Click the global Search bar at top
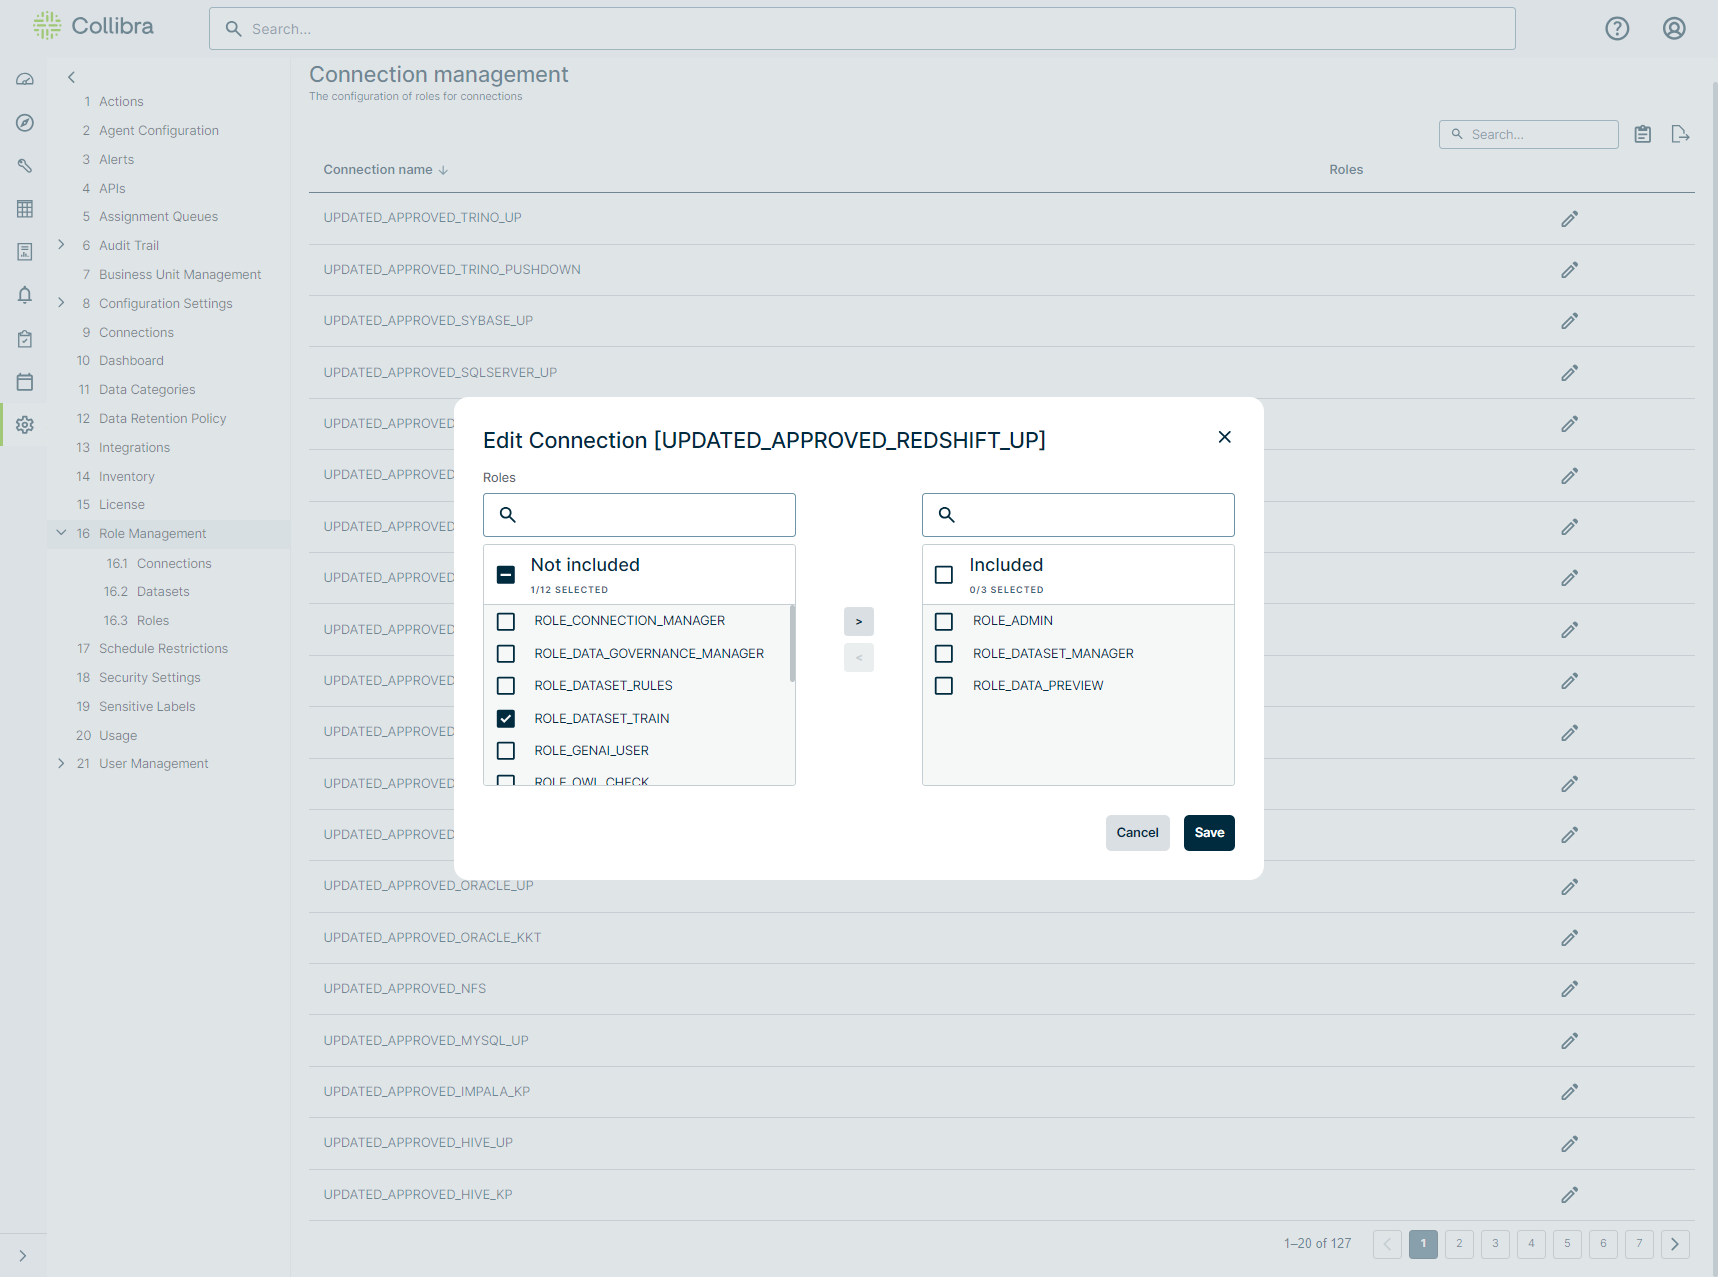The width and height of the screenshot is (1718, 1277). pos(862,29)
